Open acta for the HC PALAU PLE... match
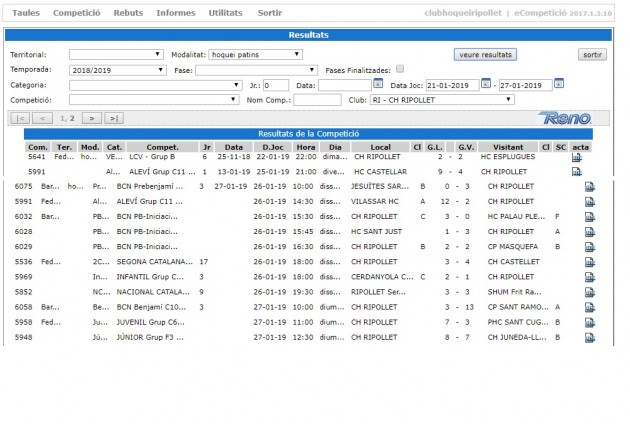 pos(589,217)
